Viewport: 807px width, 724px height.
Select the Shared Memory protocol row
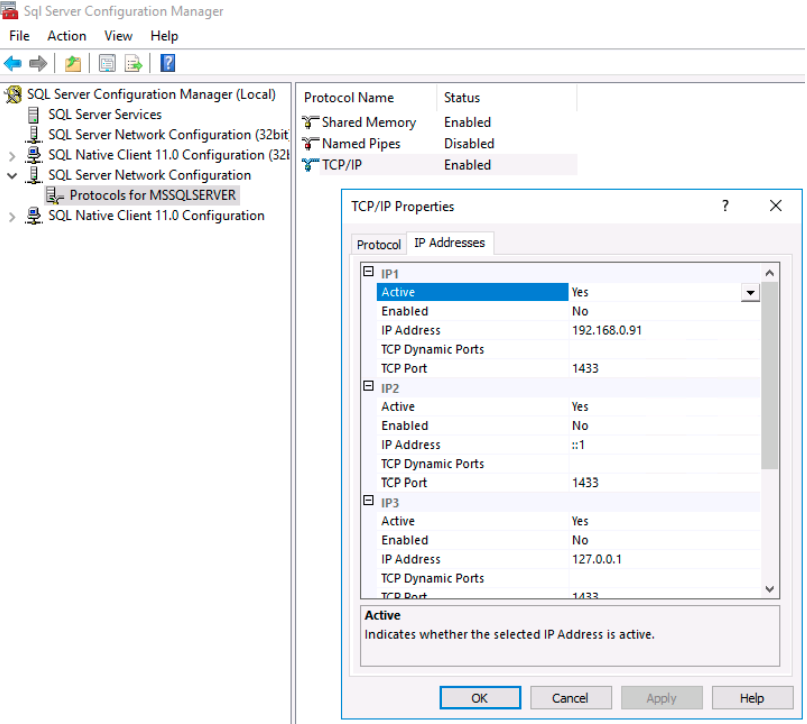point(438,122)
